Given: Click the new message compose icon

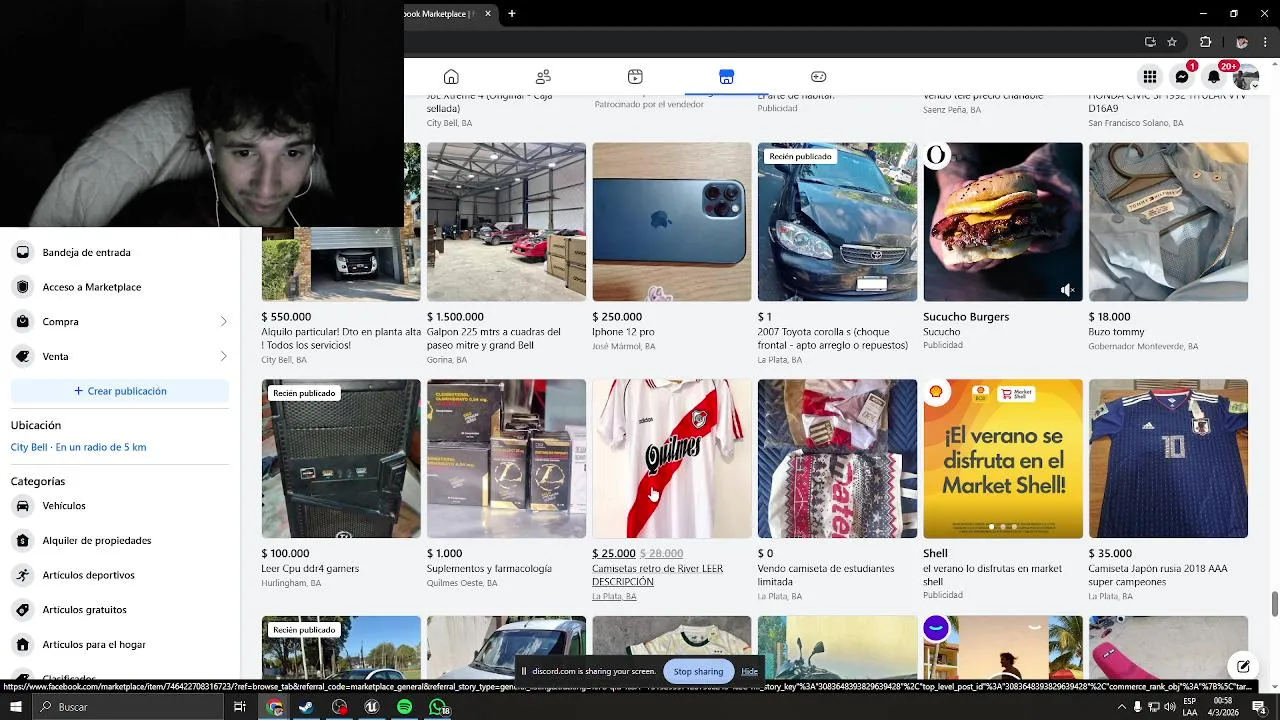Looking at the screenshot, I should tap(1243, 666).
